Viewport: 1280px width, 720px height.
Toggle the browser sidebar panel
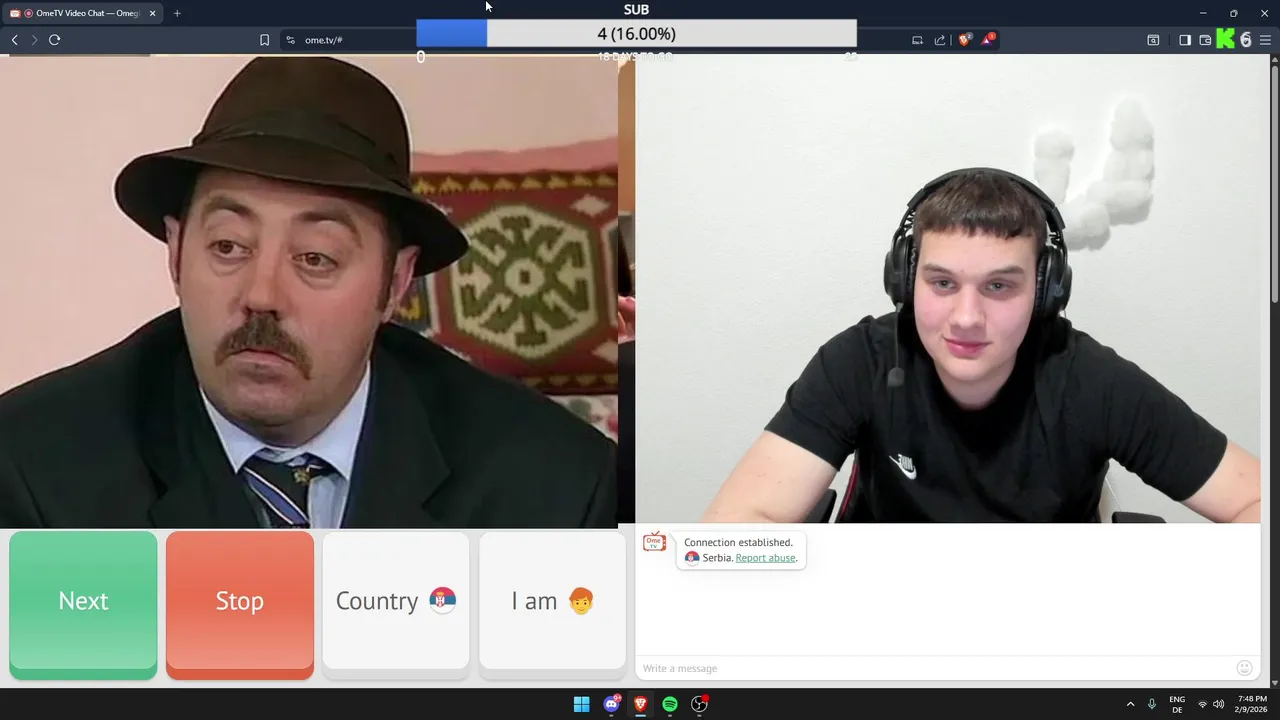1184,40
